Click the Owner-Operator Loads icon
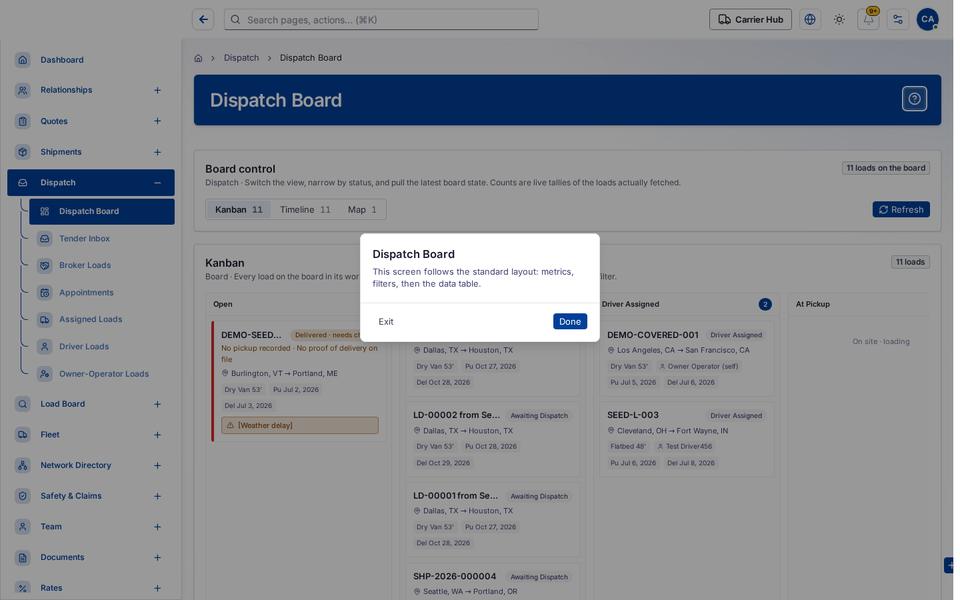960x600 pixels. [x=45, y=374]
